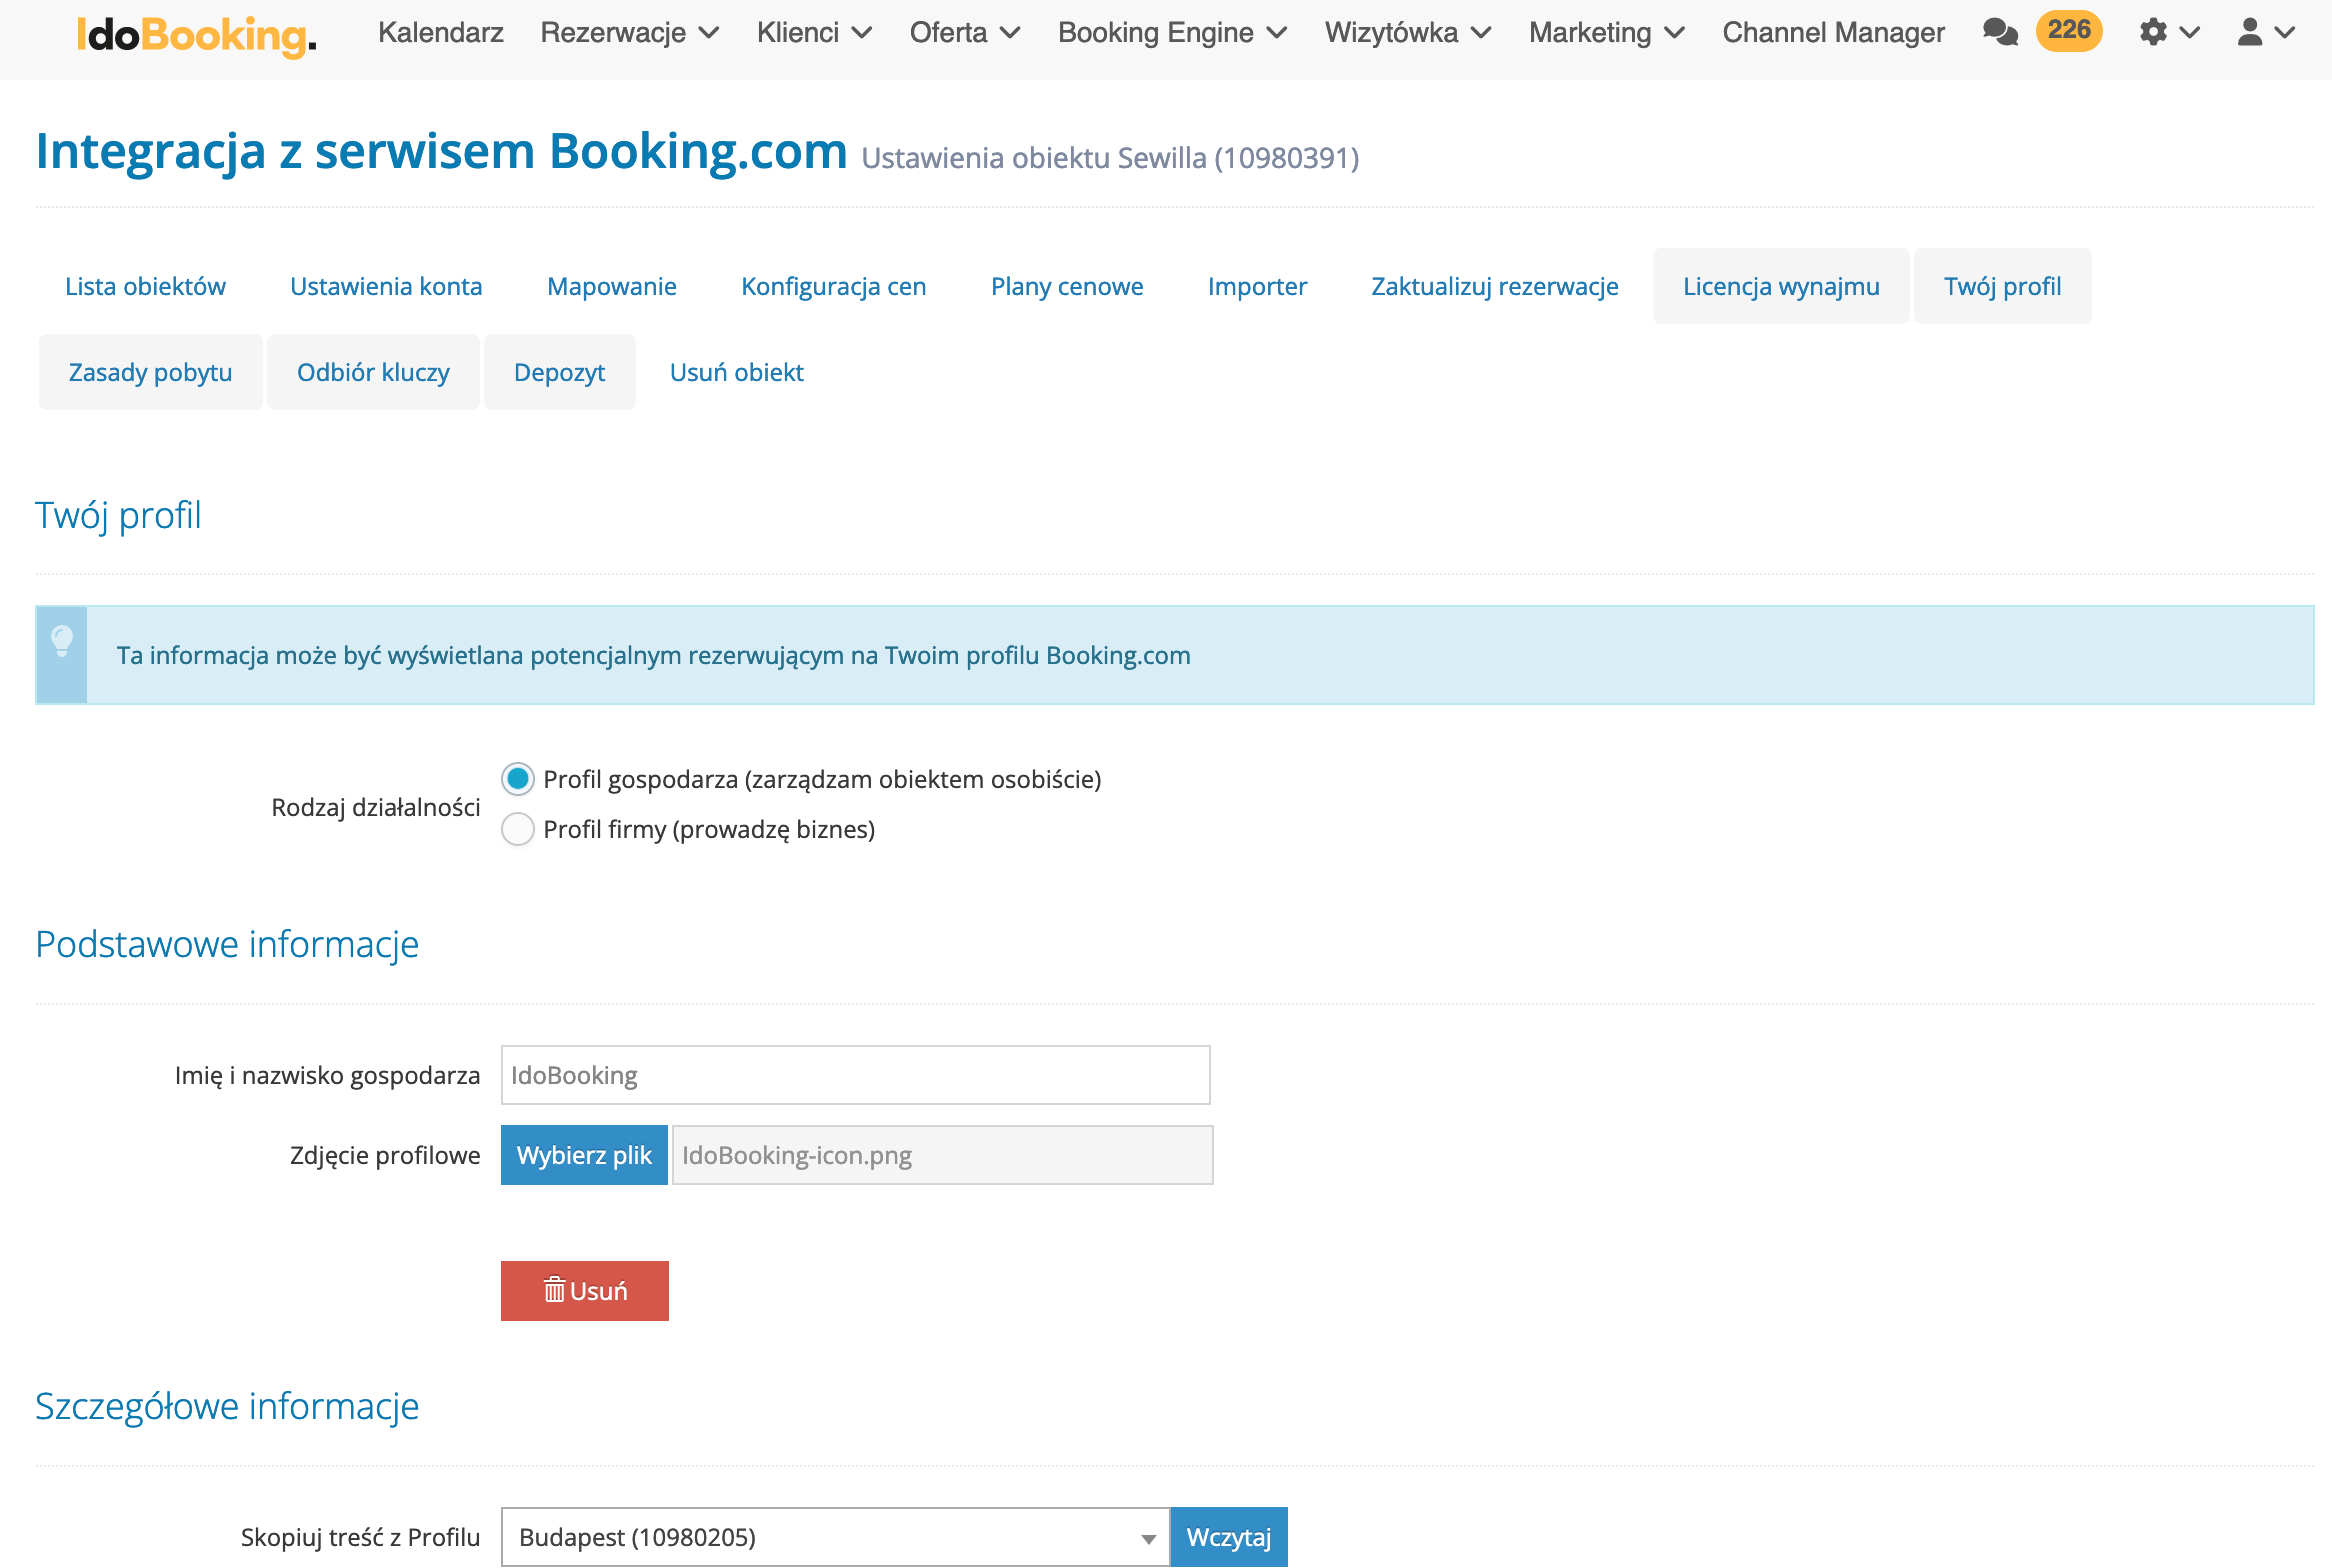This screenshot has height=1568, width=2332.
Task: Open the Zasady pobytu tab
Action: pos(150,372)
